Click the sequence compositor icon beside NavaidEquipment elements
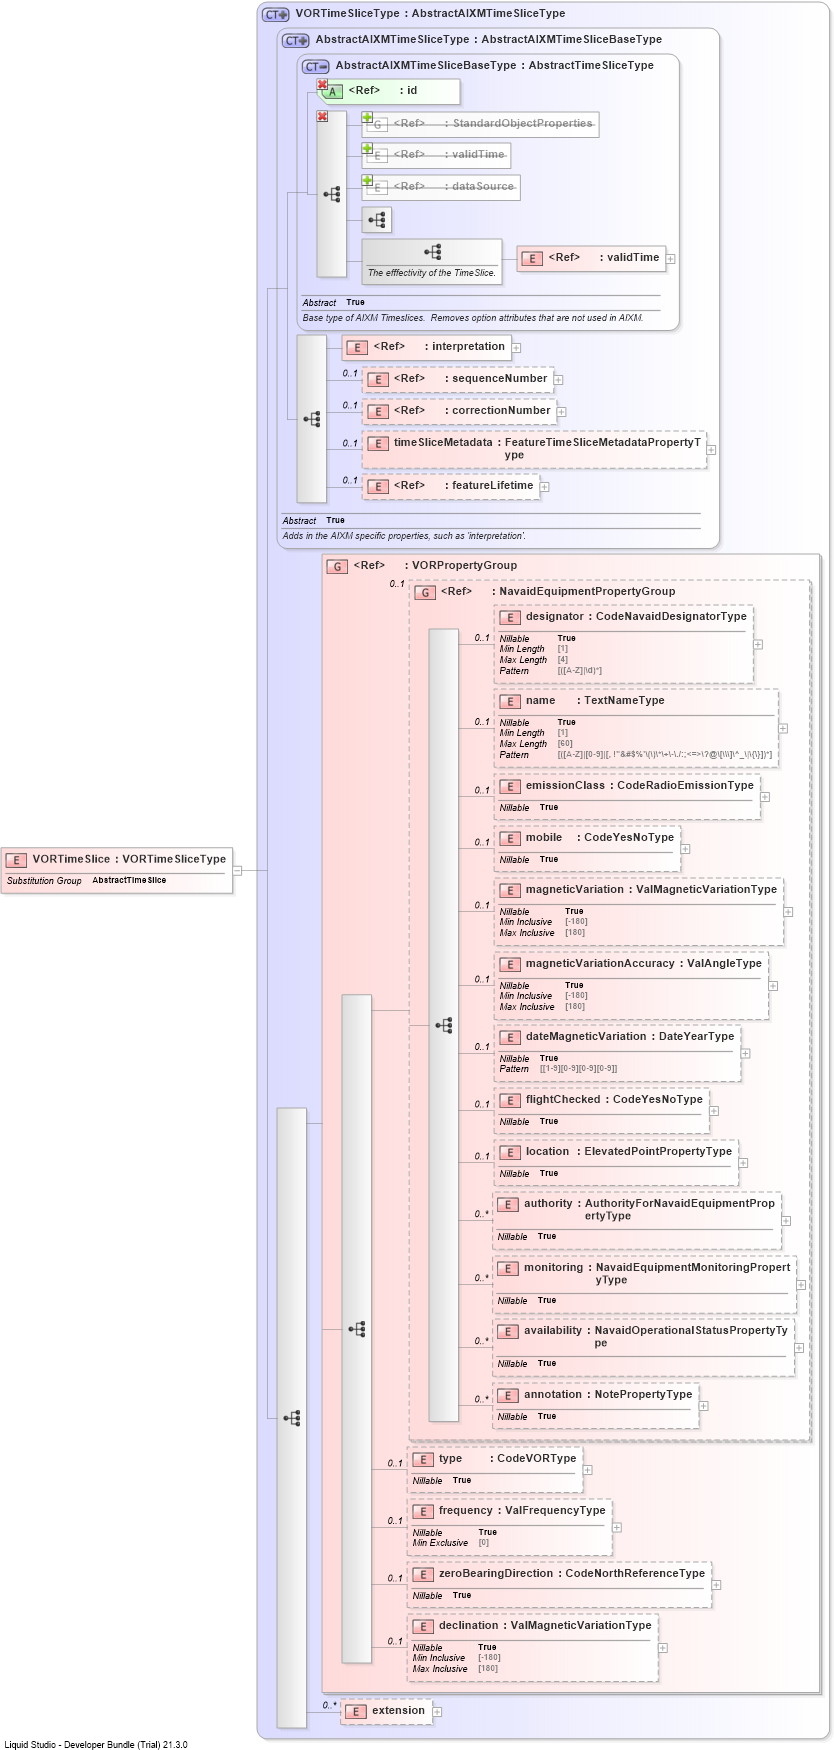Screen dimensions: 834x1750 (444, 1025)
